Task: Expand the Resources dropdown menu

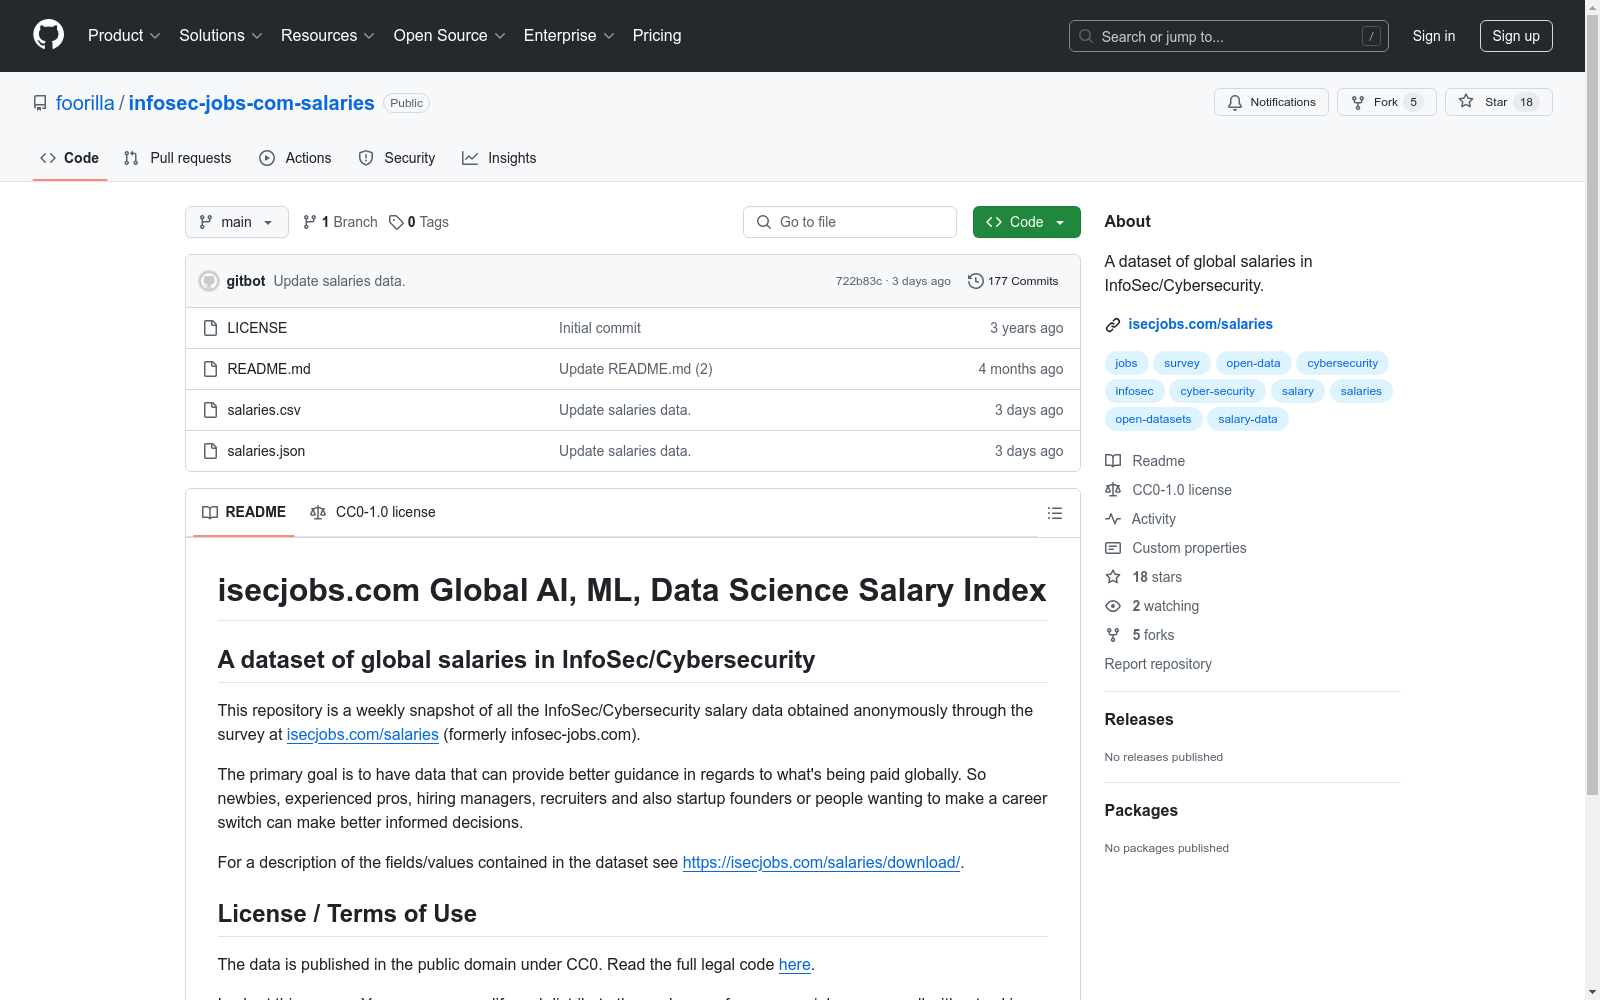Action: click(328, 35)
